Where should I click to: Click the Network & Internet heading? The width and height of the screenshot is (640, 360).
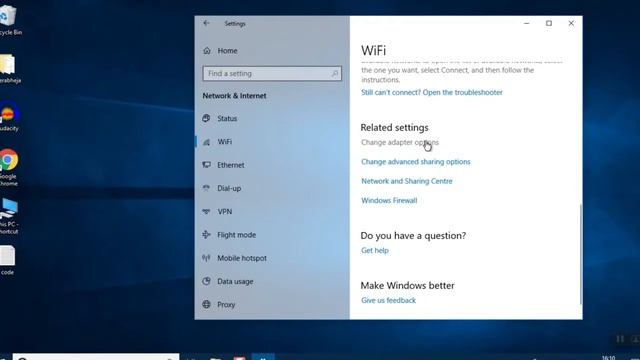tap(234, 96)
